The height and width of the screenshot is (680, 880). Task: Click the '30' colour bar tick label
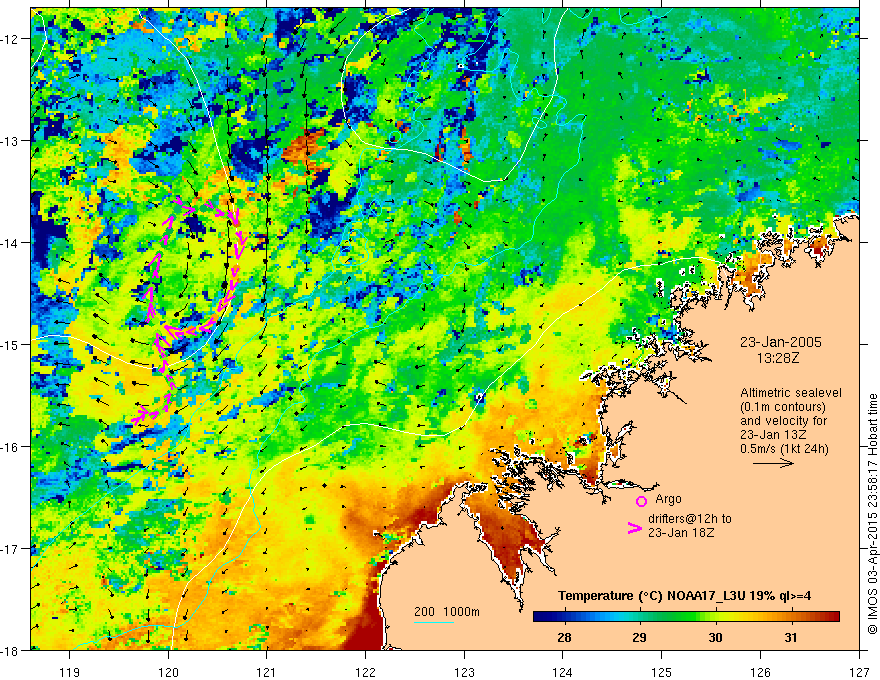pos(715,638)
